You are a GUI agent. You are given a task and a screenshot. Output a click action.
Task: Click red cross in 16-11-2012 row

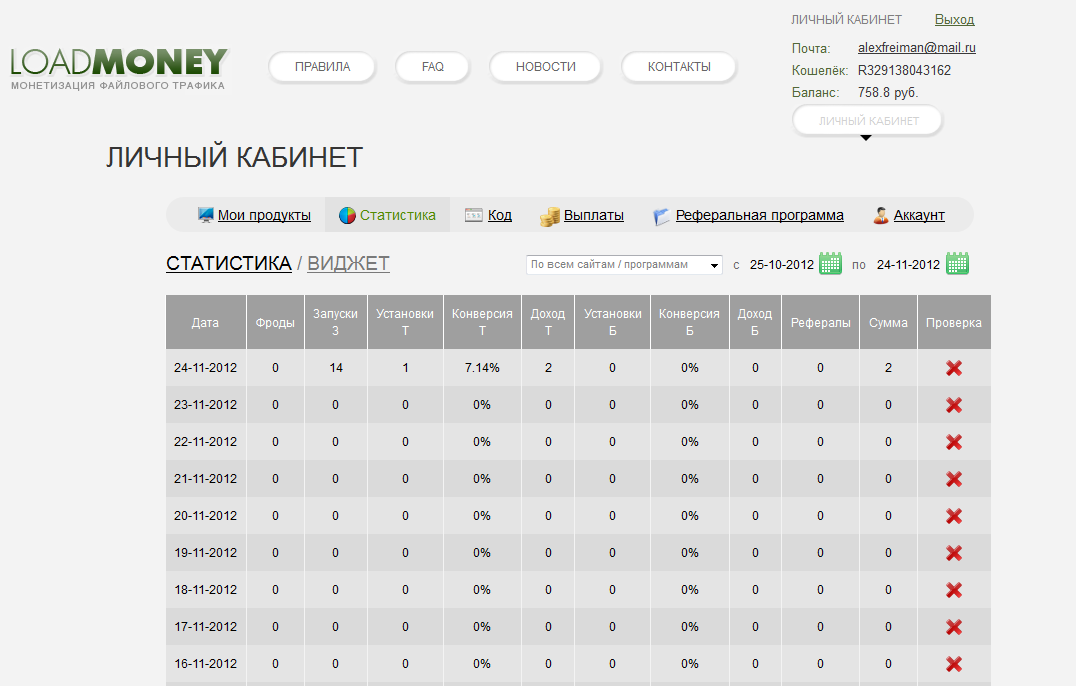pos(954,665)
